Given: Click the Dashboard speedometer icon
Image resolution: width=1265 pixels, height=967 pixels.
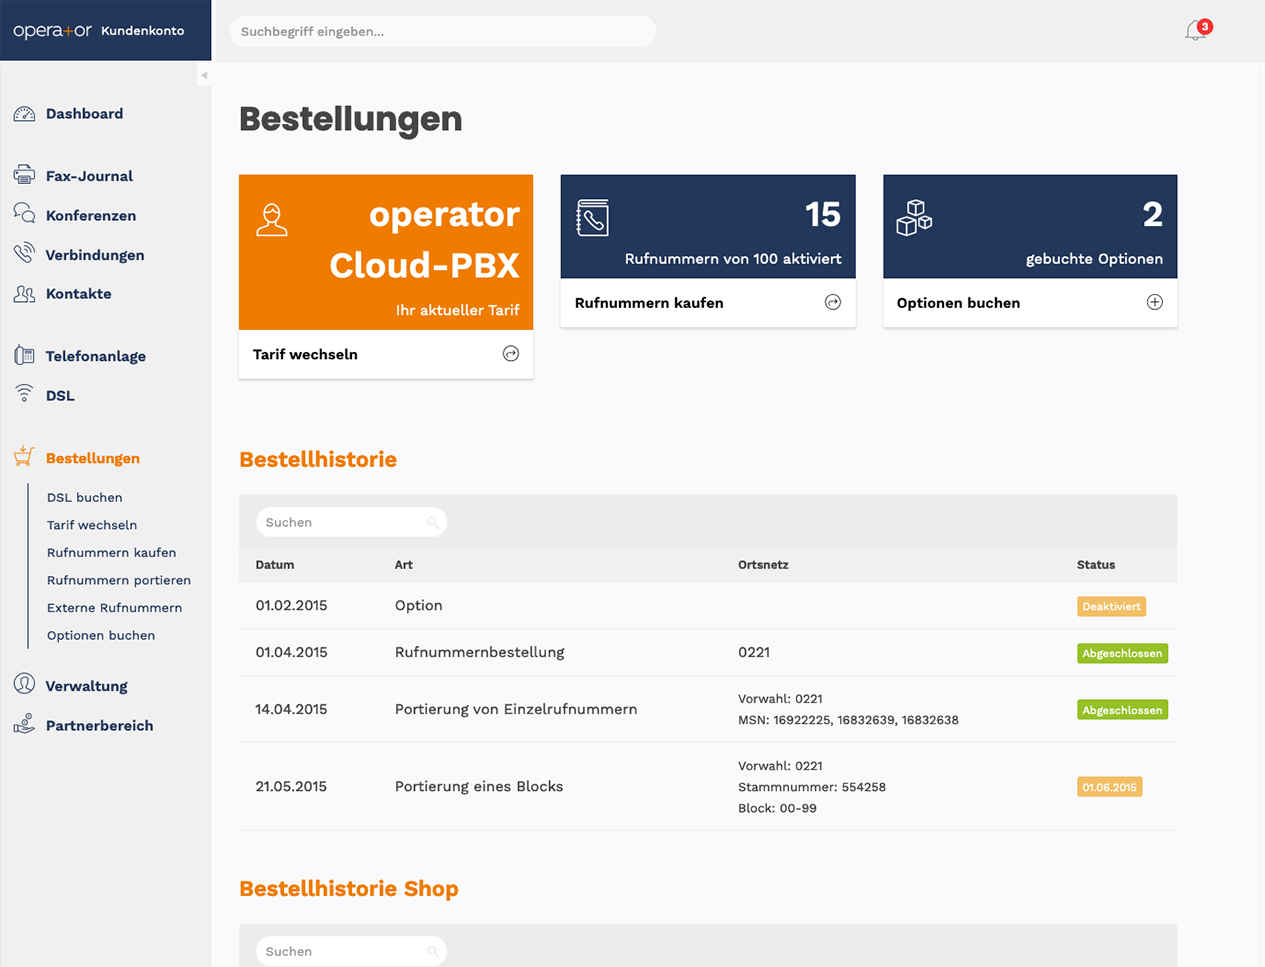Looking at the screenshot, I should tap(24, 114).
